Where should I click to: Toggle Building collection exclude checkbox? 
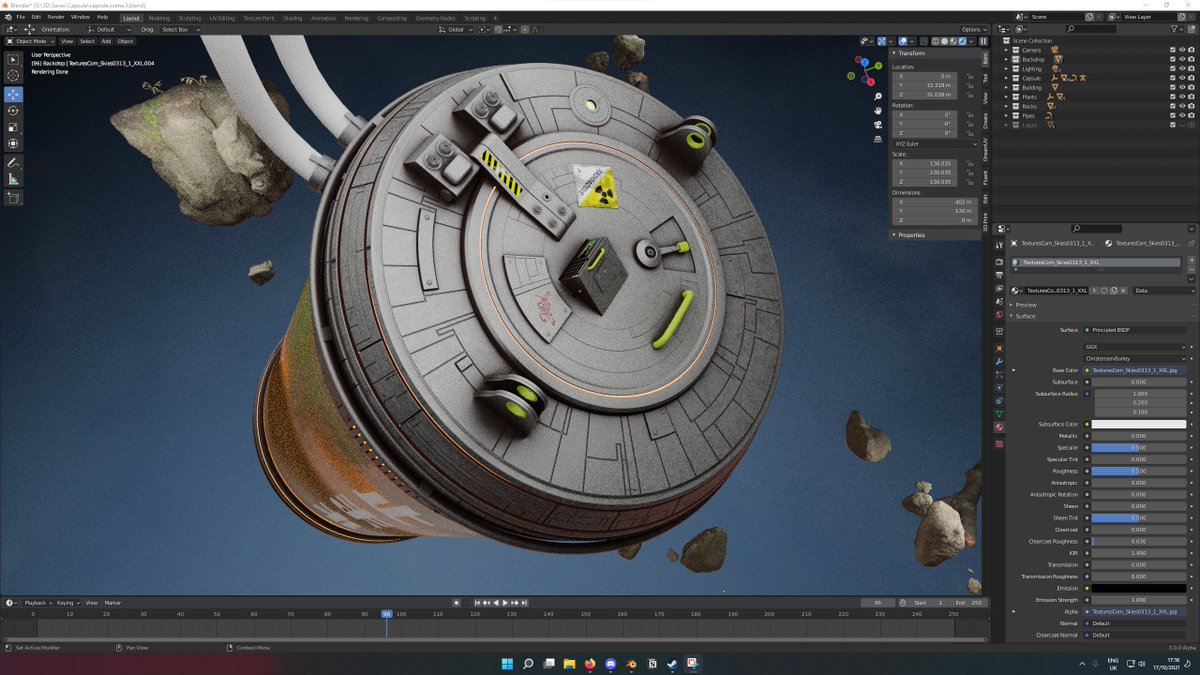pyautogui.click(x=1173, y=87)
